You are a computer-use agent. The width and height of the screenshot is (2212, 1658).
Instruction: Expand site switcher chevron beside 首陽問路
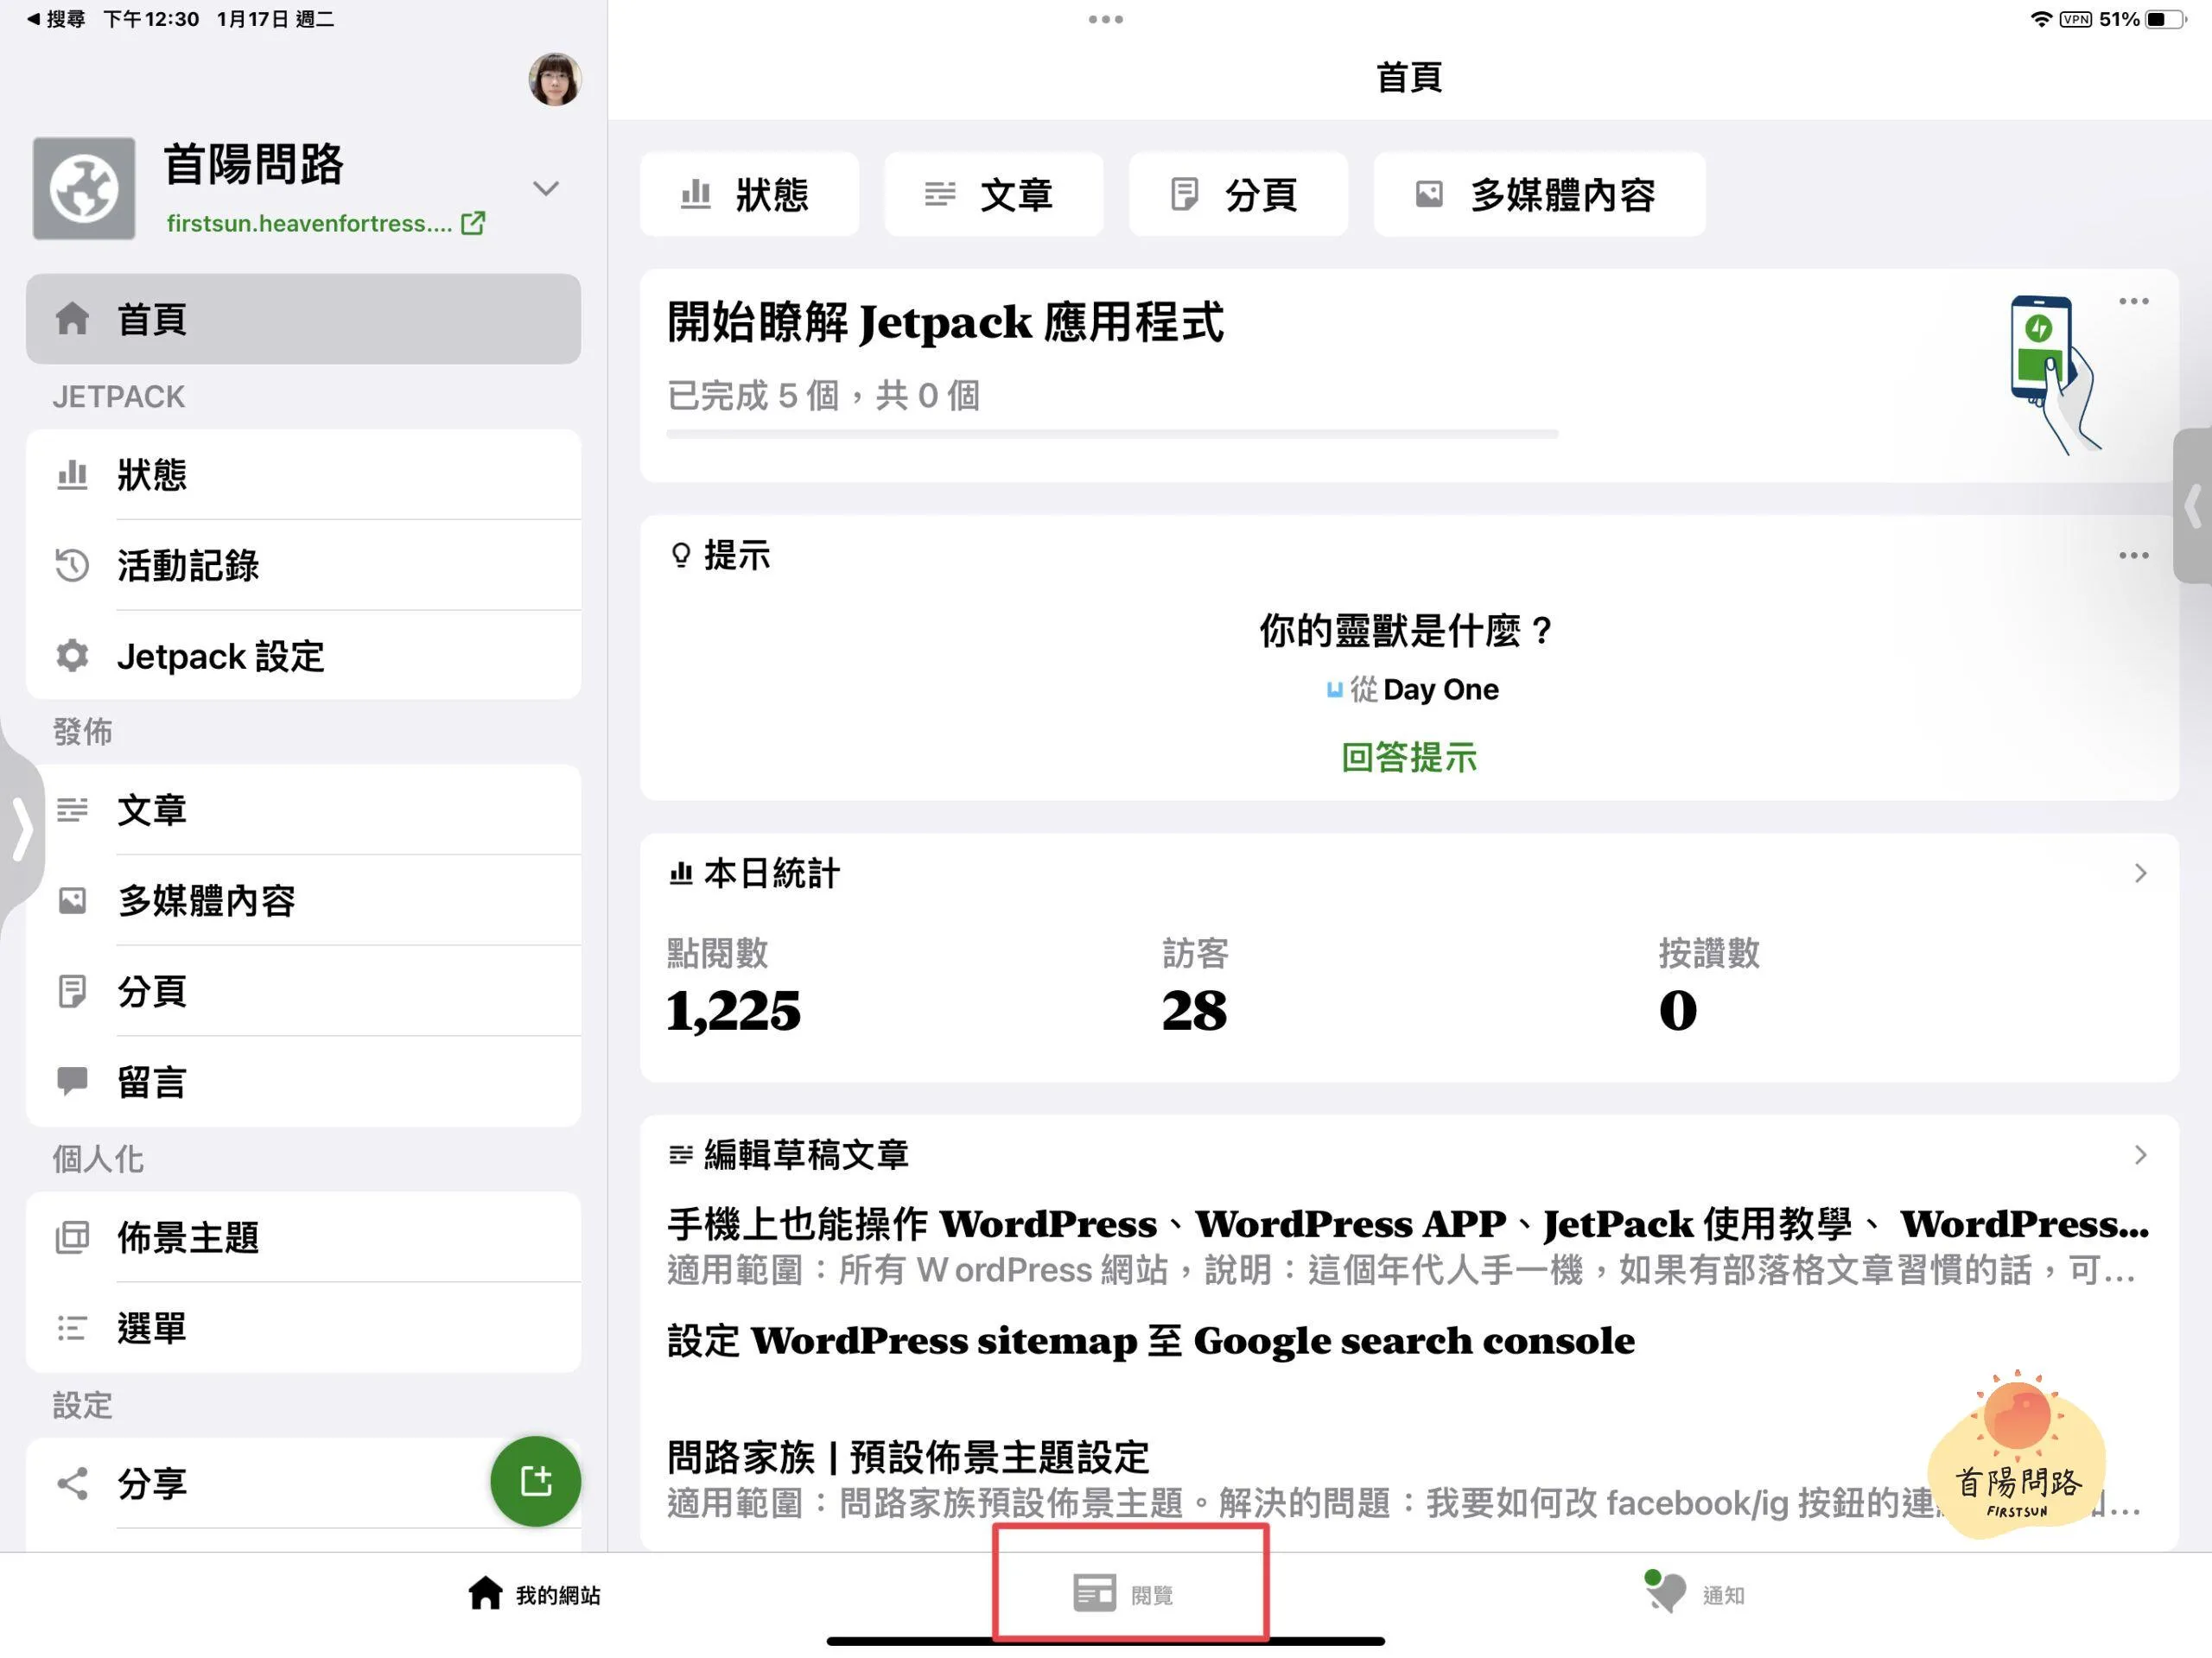click(x=546, y=188)
